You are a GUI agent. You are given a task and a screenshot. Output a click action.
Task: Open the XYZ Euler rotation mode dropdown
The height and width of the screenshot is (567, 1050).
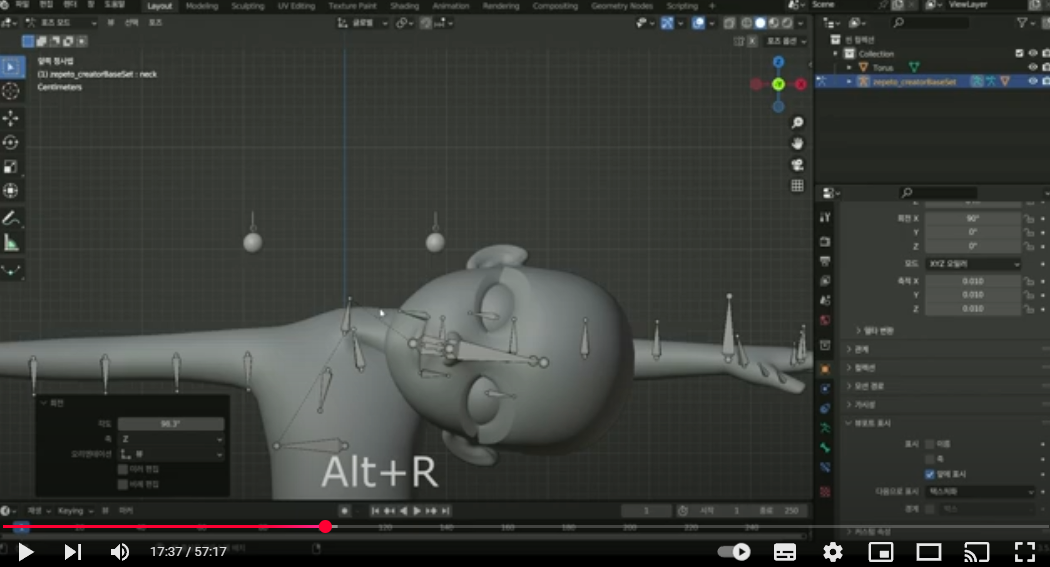coord(974,264)
